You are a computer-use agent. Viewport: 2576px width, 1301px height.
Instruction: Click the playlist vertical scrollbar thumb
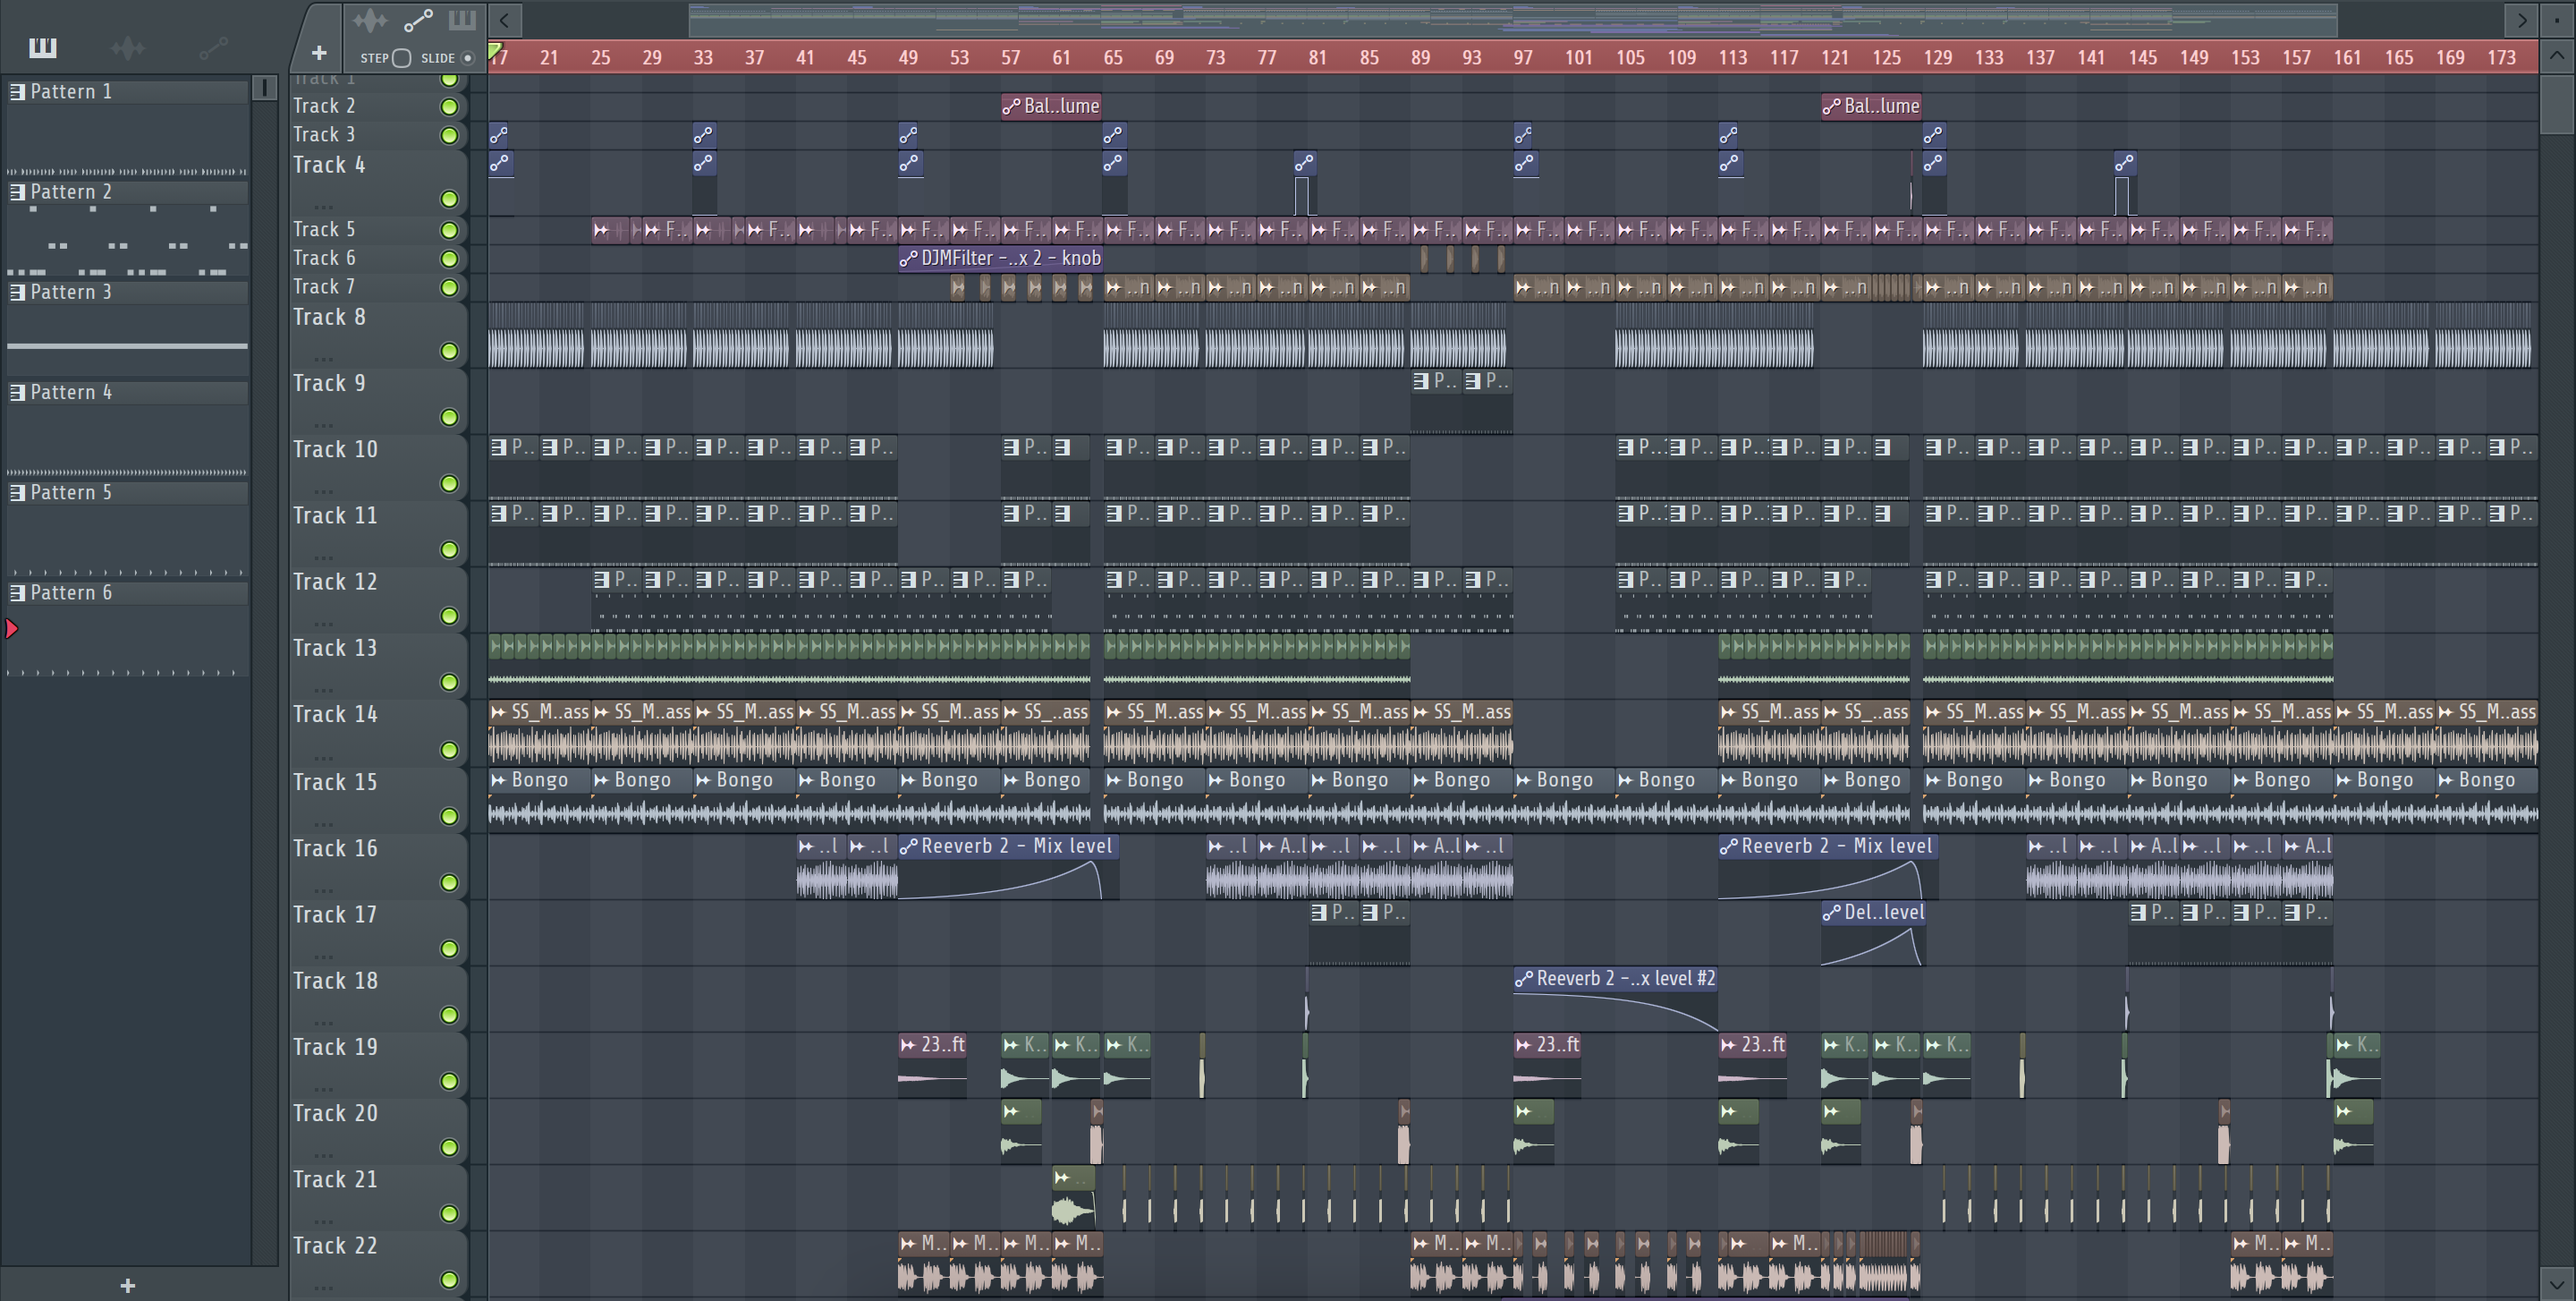pos(2557,103)
